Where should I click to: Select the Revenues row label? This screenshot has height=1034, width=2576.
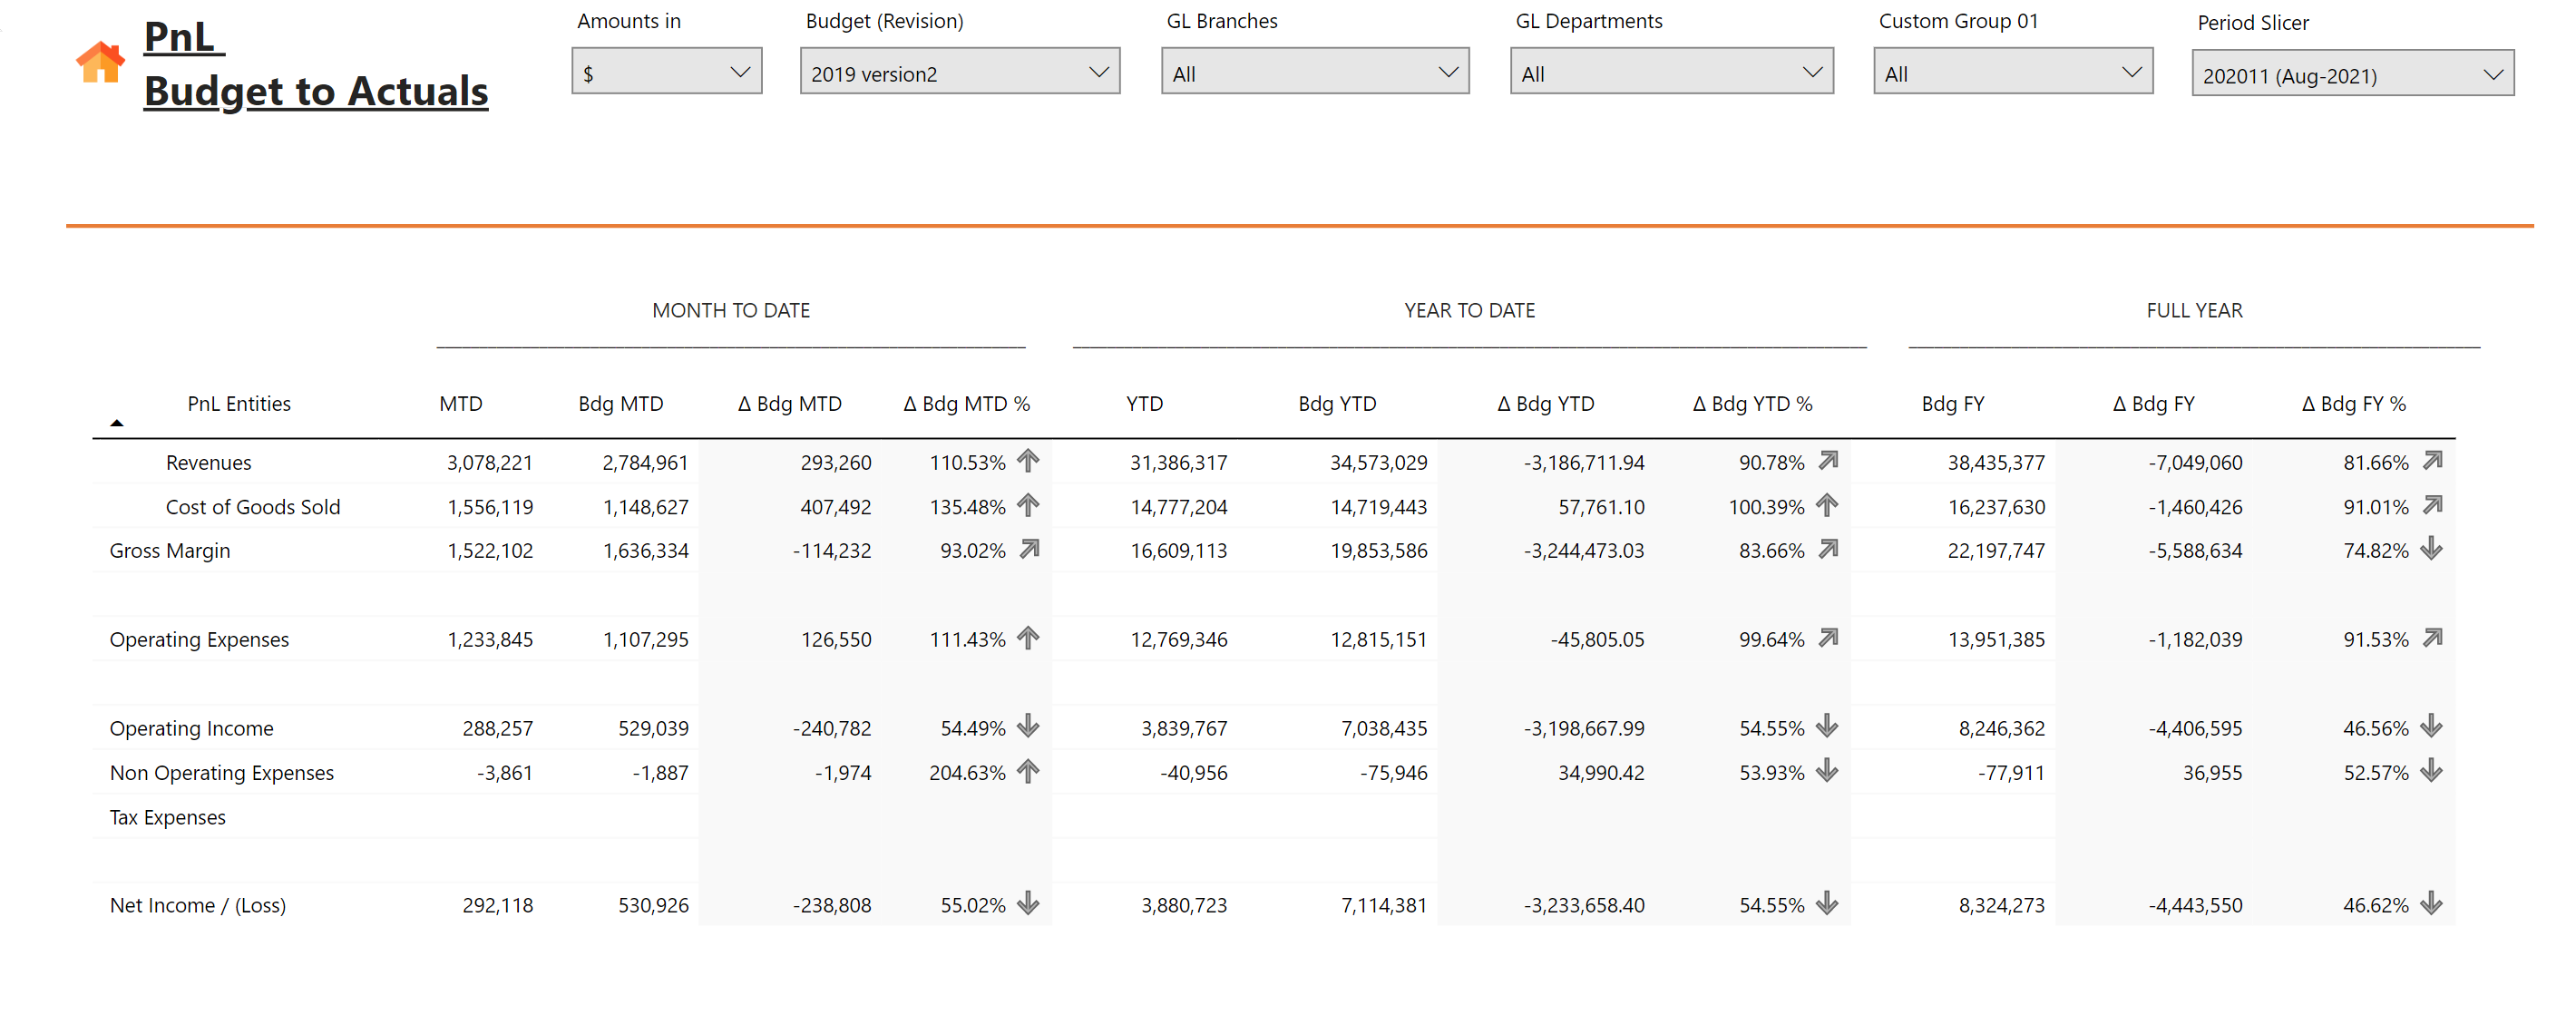(208, 462)
